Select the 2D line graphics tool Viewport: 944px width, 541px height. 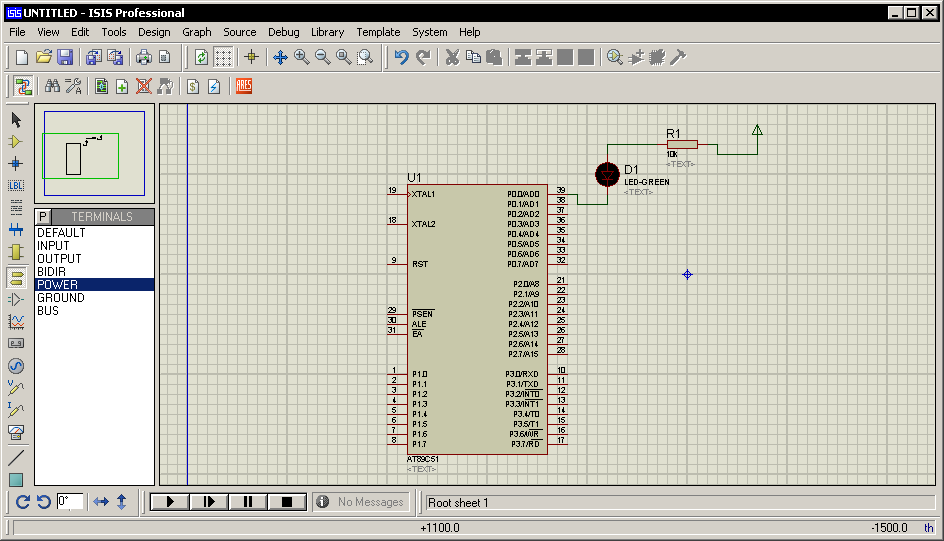(16, 458)
